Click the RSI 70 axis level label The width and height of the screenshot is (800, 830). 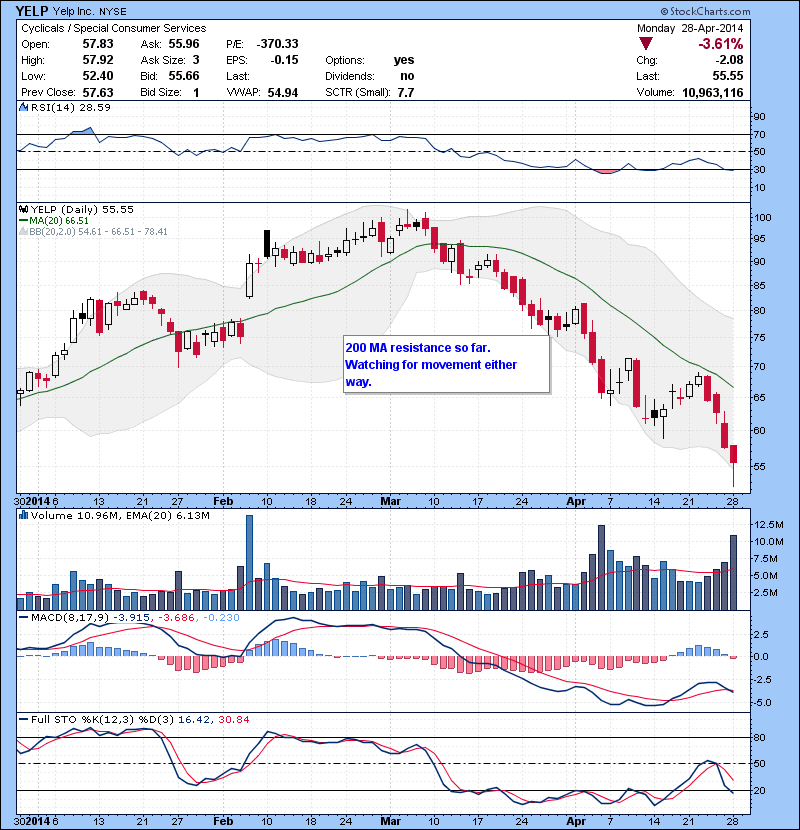[x=760, y=134]
